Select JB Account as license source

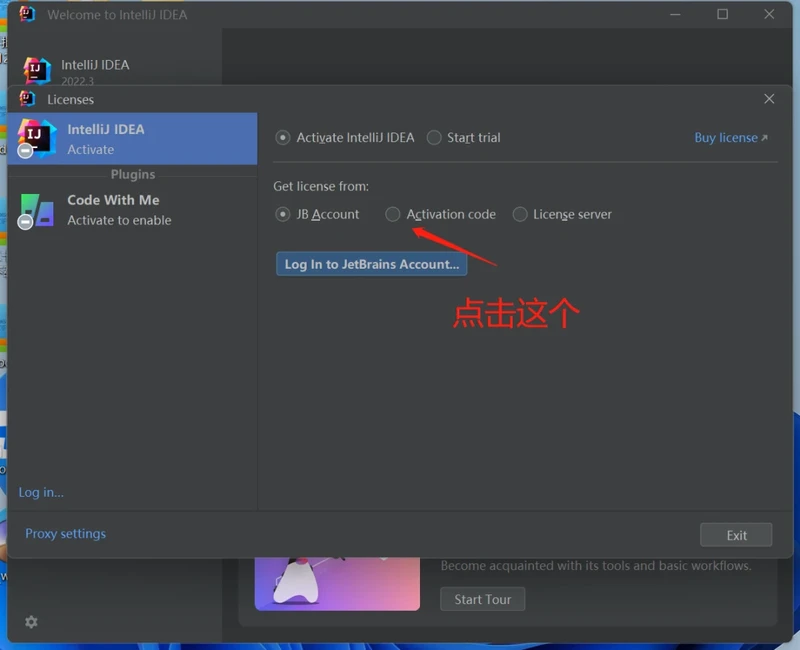point(283,214)
